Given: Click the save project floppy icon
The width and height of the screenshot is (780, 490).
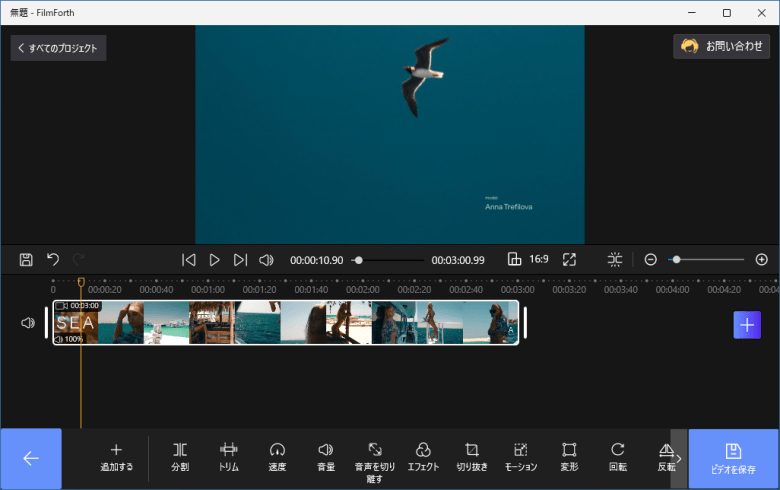Looking at the screenshot, I should [26, 260].
